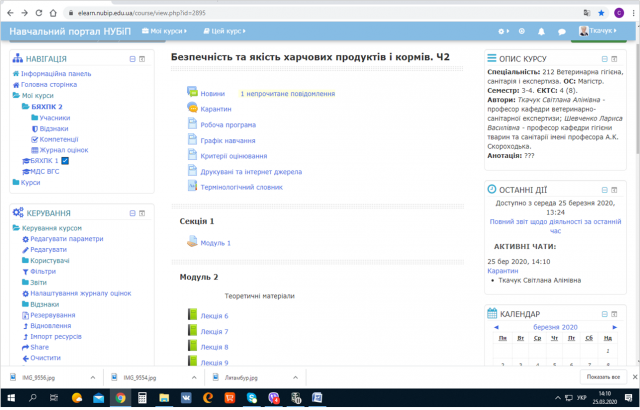640x410 pixels.
Task: Collapse the Навігація block
Action: point(131,60)
